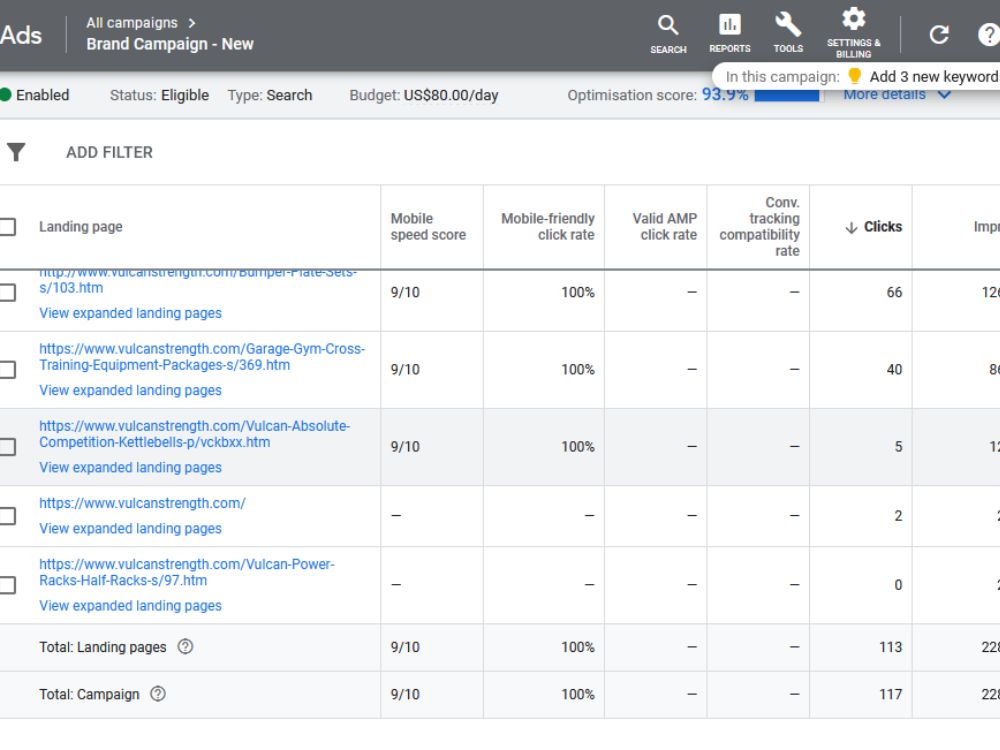
Task: Open the Search magnifier icon
Action: (x=668, y=26)
